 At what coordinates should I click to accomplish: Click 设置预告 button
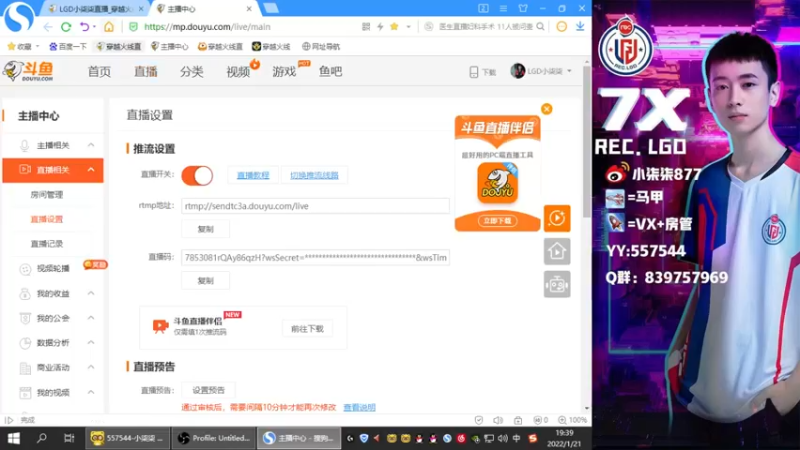coord(208,390)
